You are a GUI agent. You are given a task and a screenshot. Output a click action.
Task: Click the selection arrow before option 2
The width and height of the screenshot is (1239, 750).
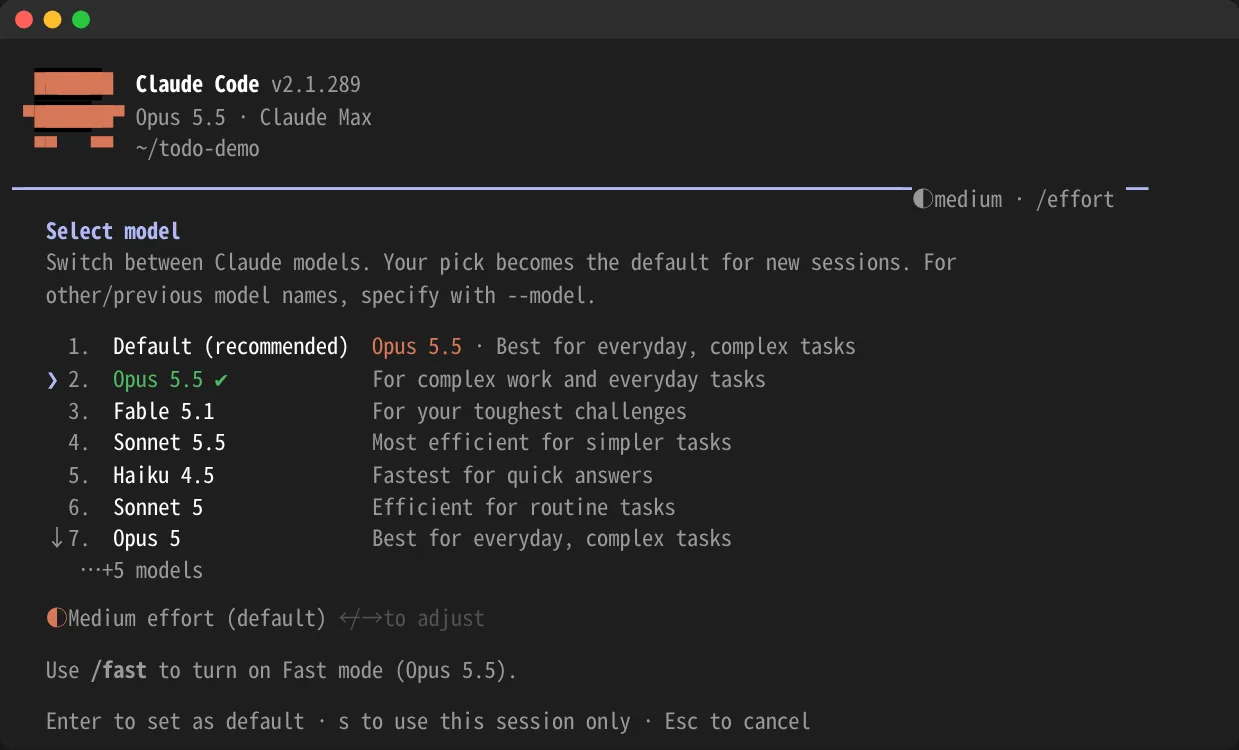pos(53,380)
